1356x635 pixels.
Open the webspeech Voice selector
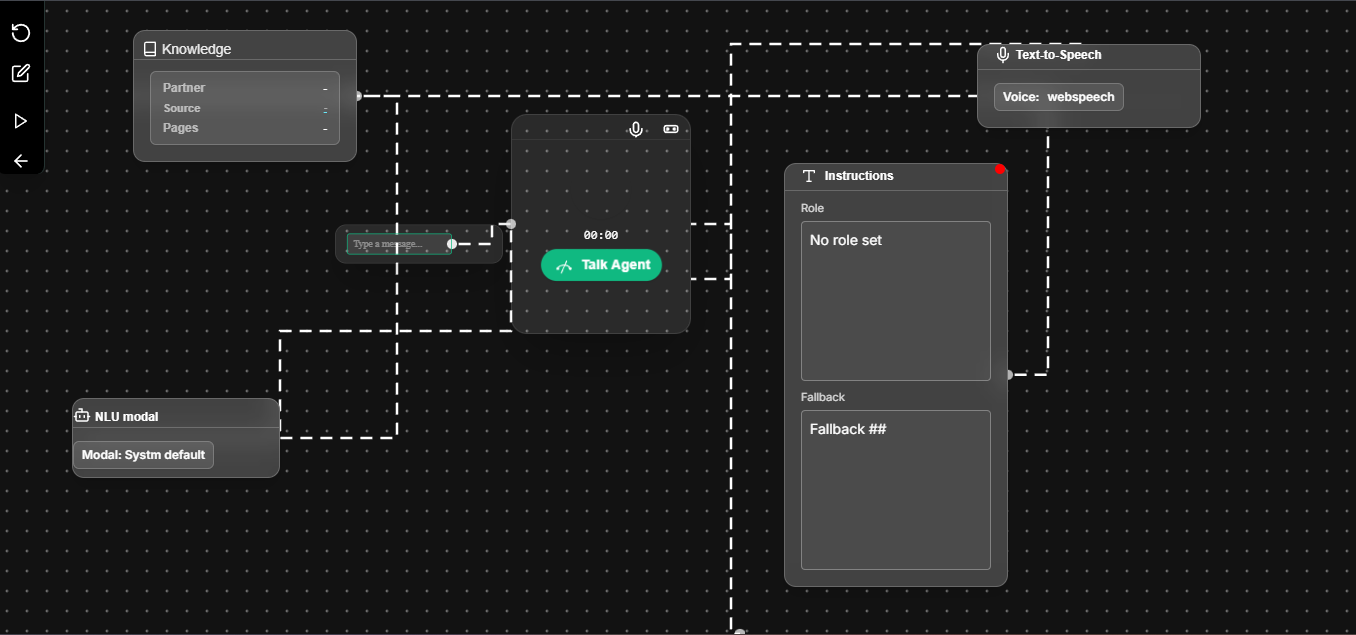coord(1059,97)
